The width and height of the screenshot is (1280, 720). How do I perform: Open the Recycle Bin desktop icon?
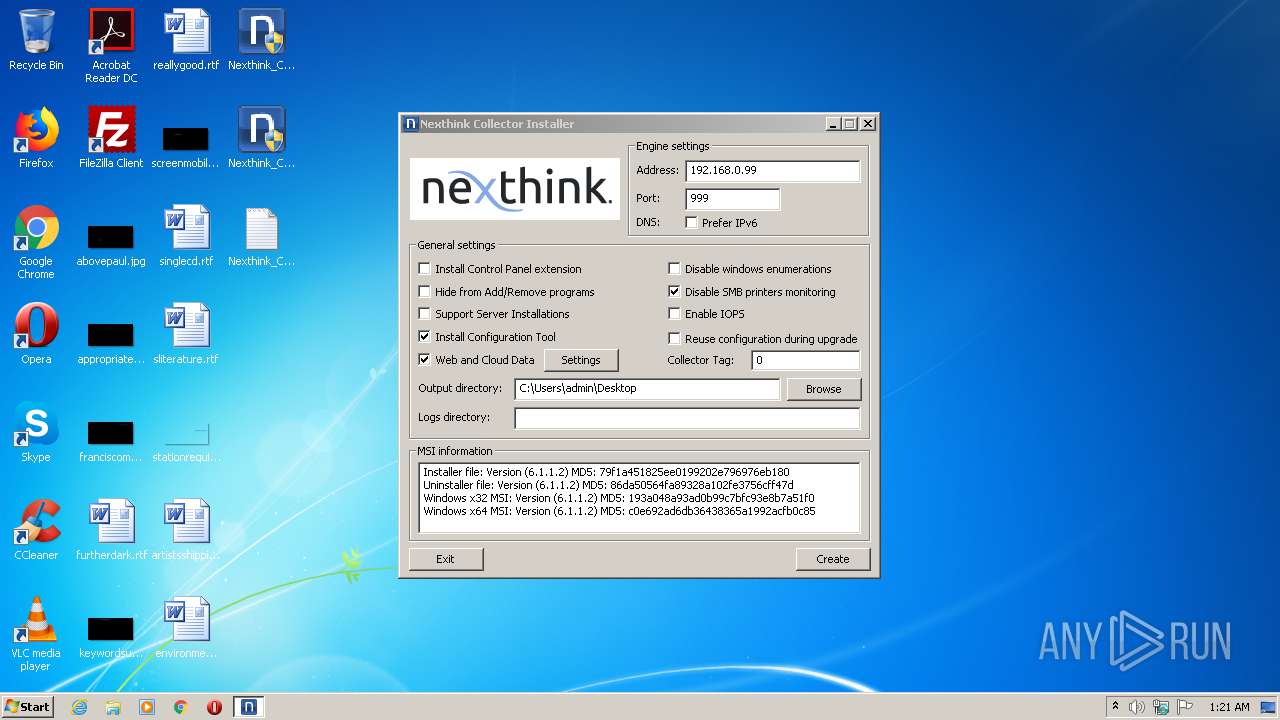(36, 40)
